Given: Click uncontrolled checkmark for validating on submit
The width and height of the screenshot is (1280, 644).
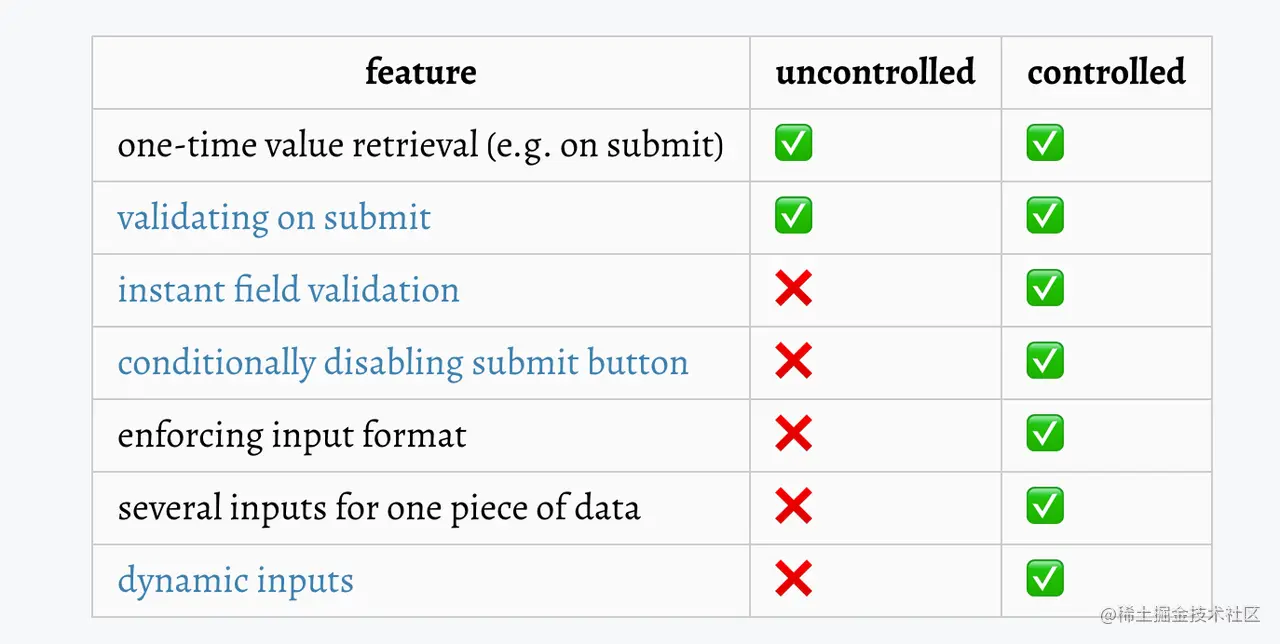Looking at the screenshot, I should click(793, 215).
